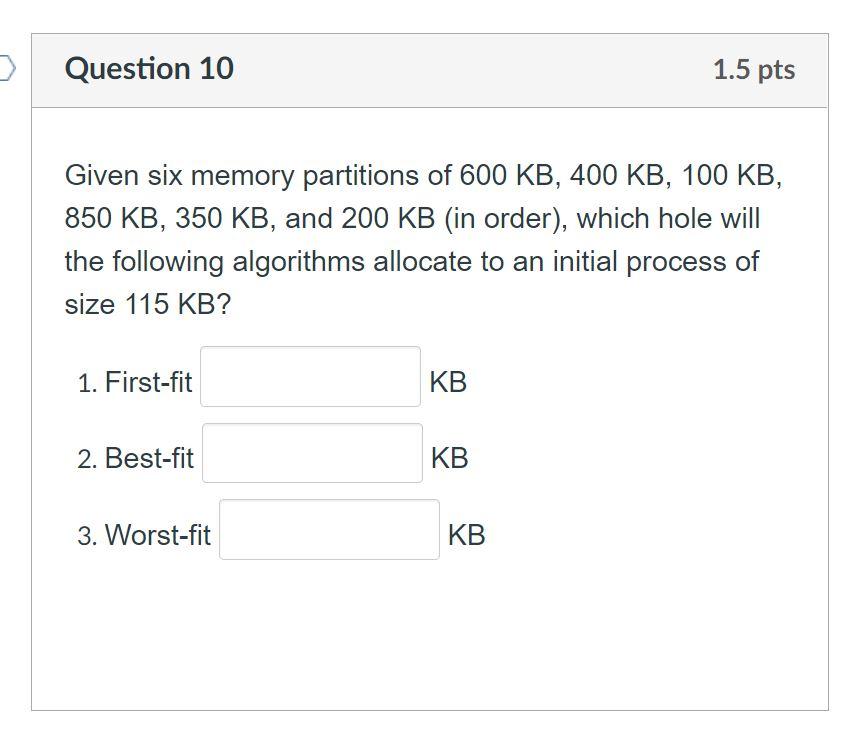Click the First-fit list item label
Viewport: 857px width, 734px height.
click(151, 381)
